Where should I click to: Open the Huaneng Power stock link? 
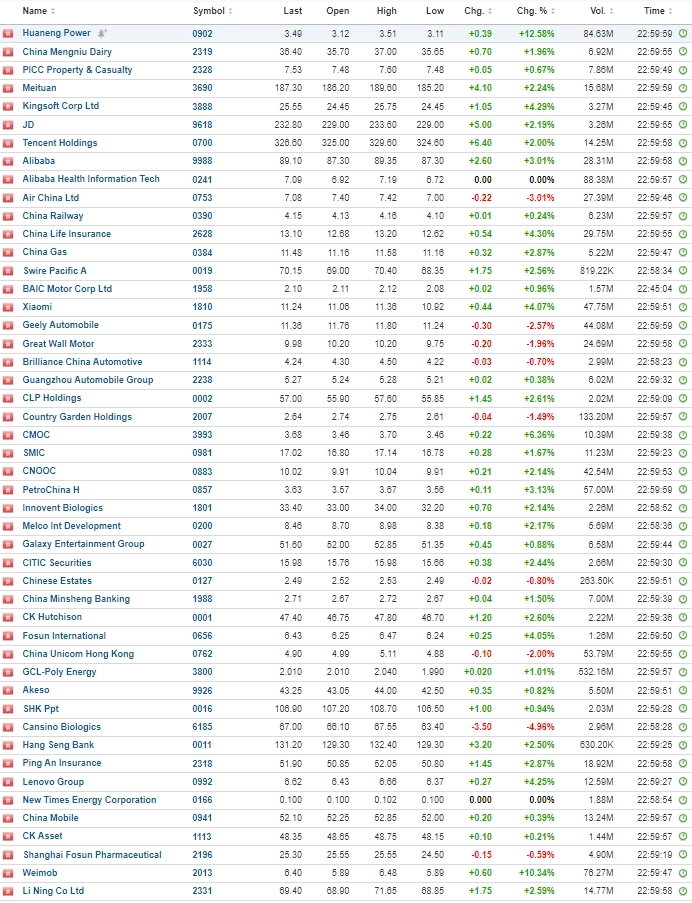pyautogui.click(x=56, y=33)
